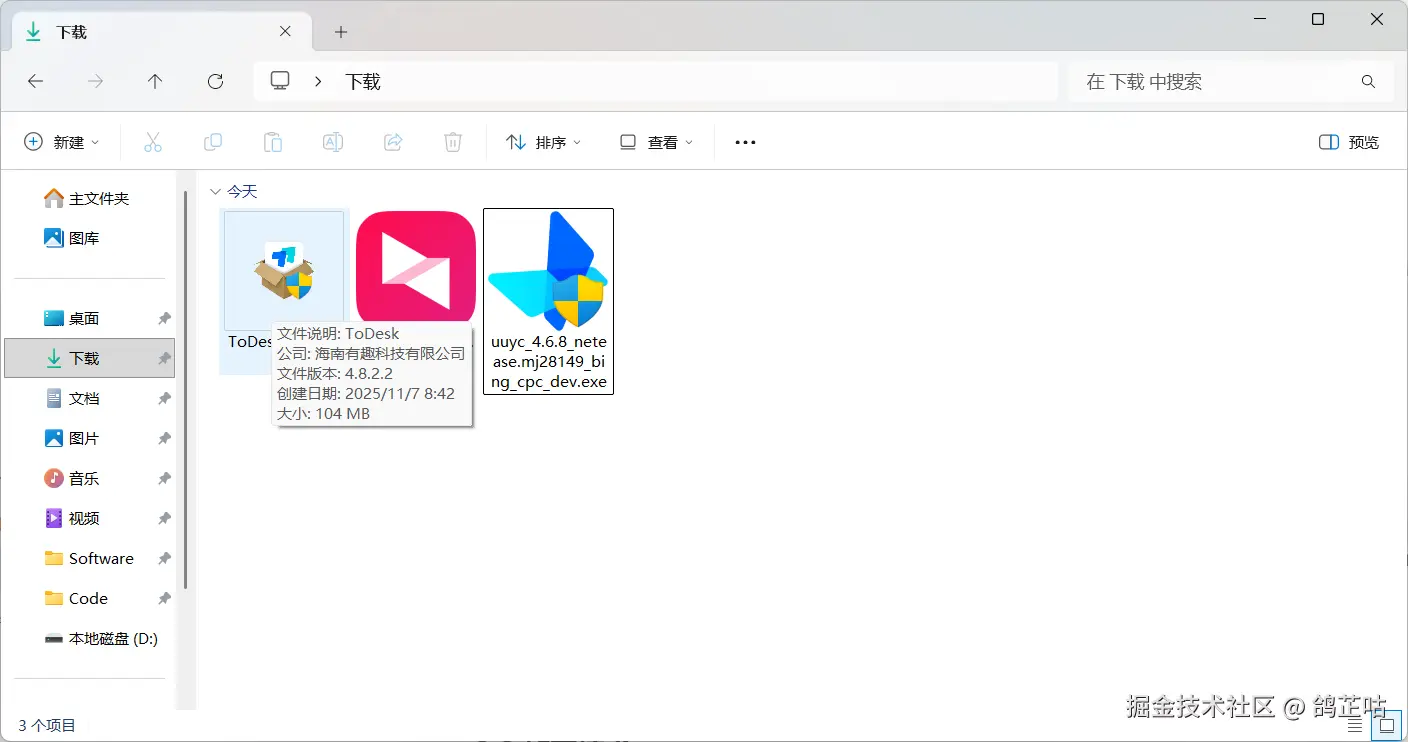Open the 排序 sort dropdown
Screen dimensions: 1408x742
(x=544, y=143)
